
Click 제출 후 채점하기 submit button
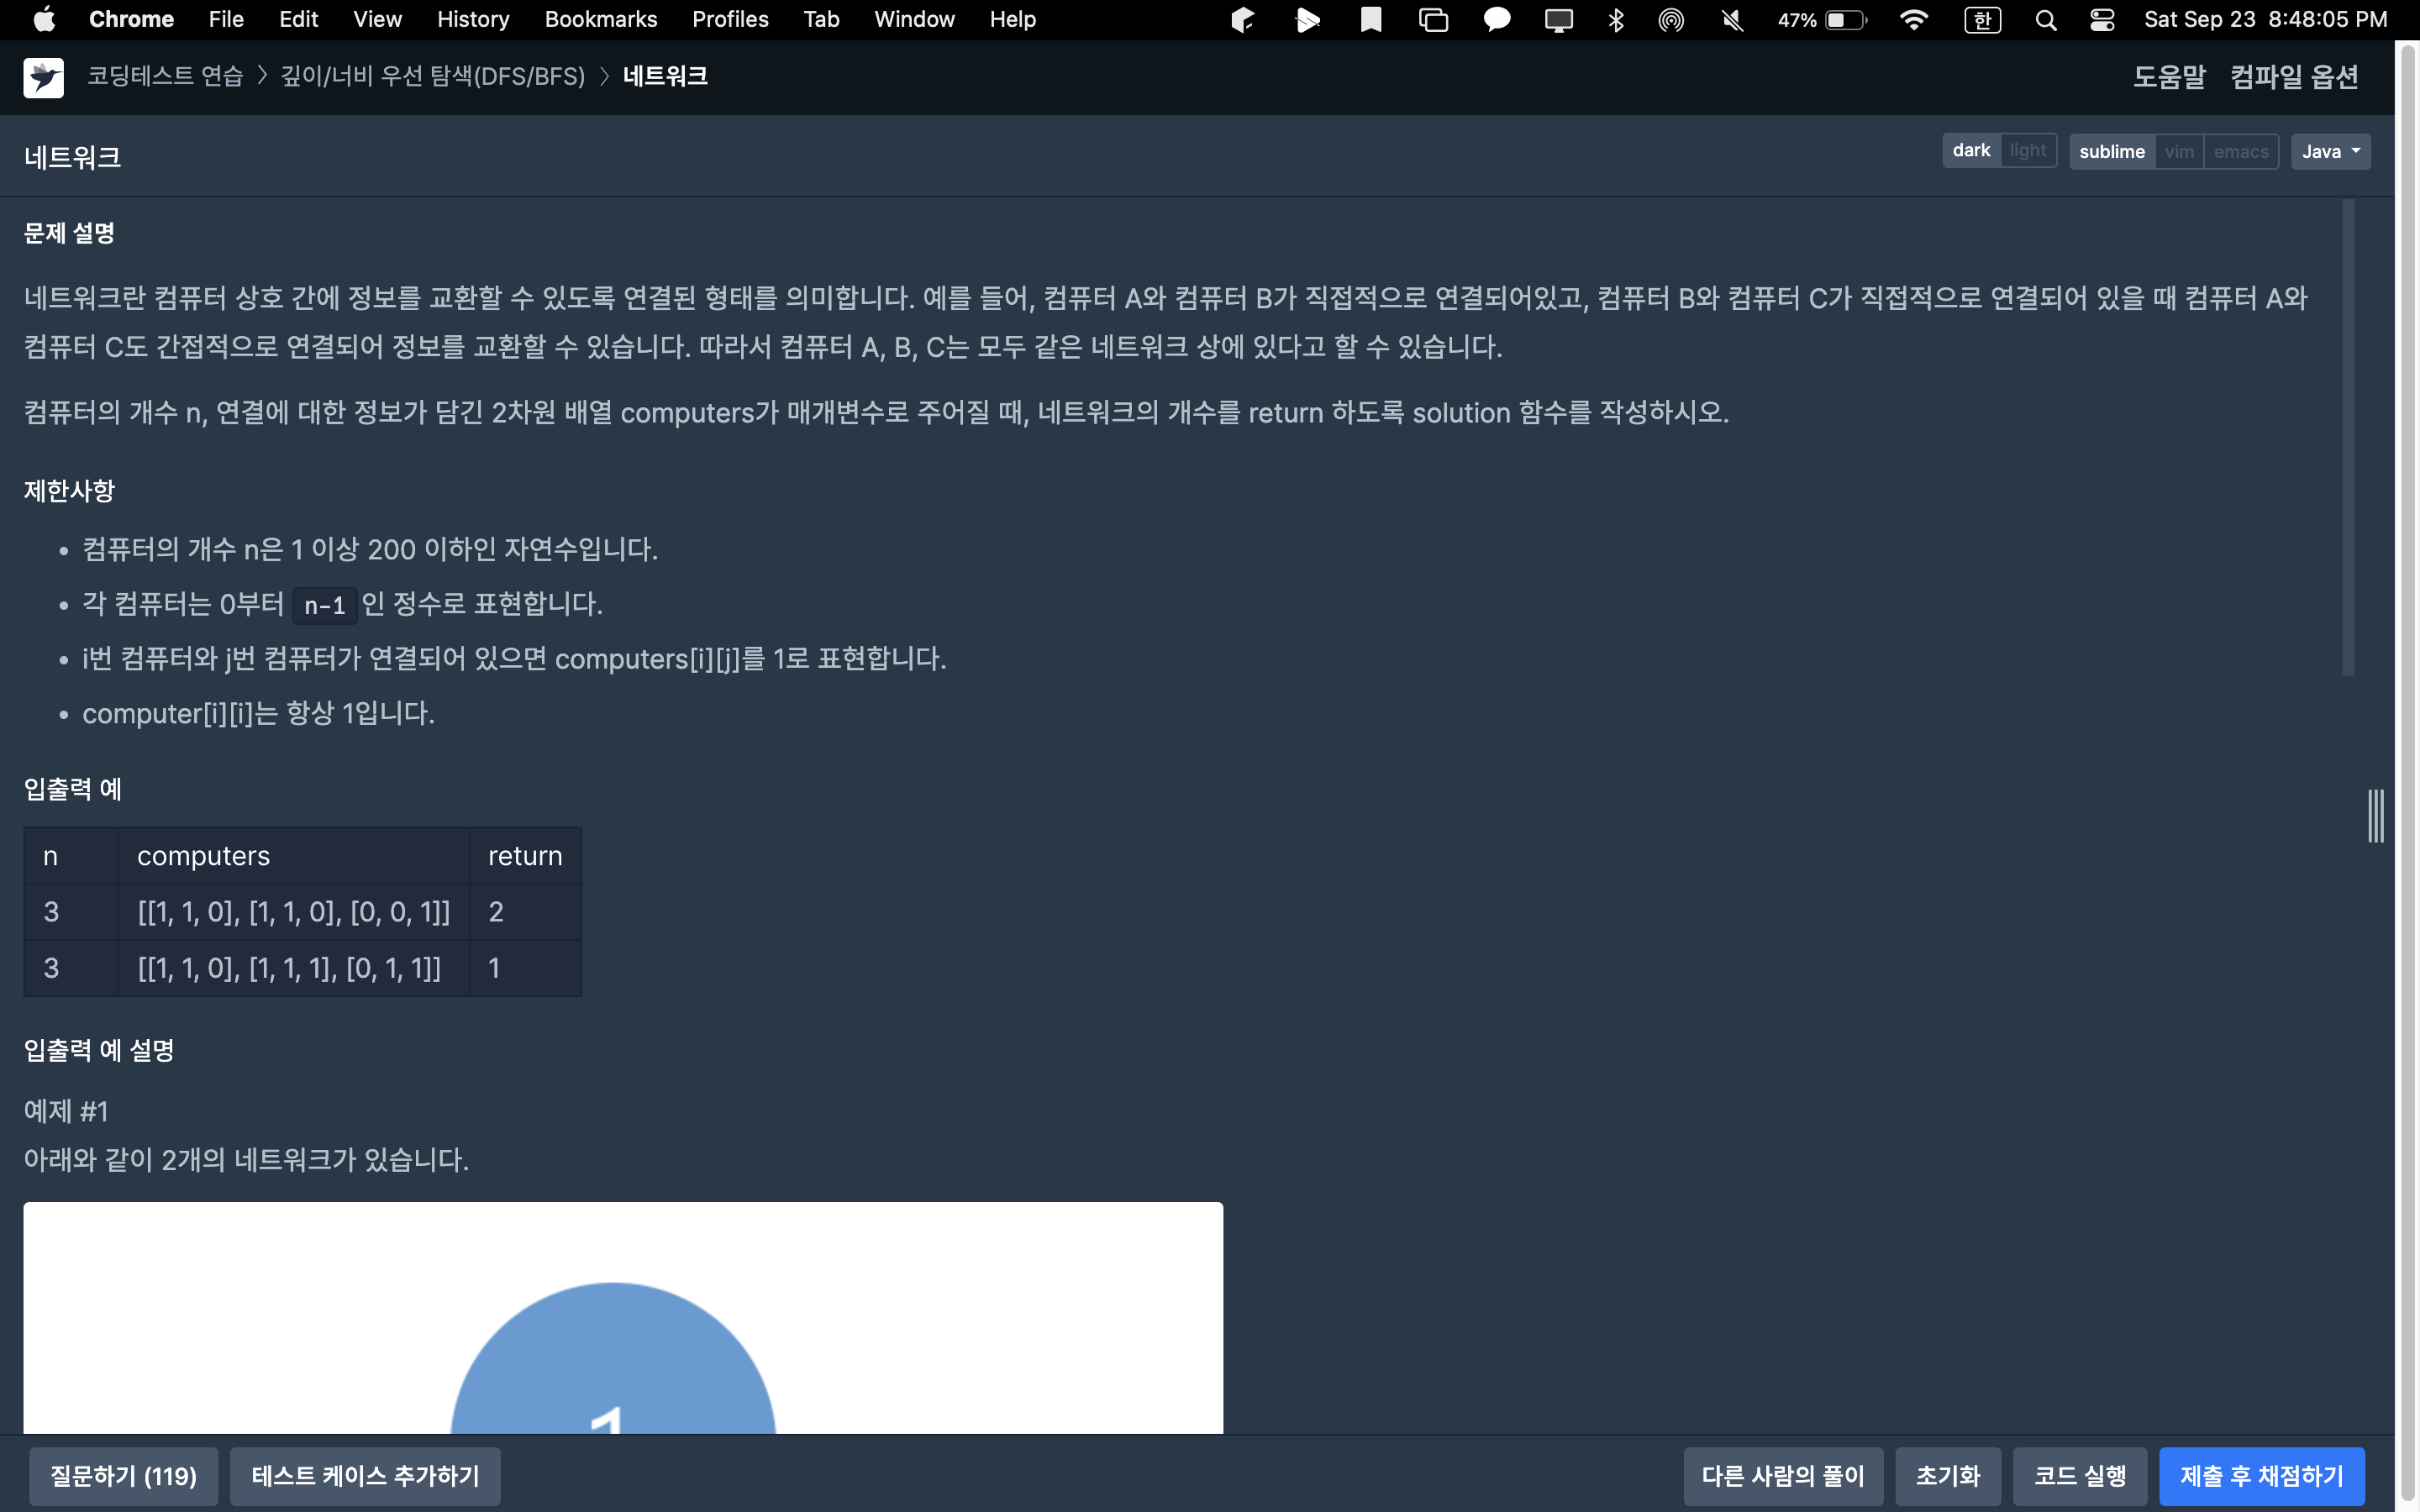[x=2261, y=1476]
